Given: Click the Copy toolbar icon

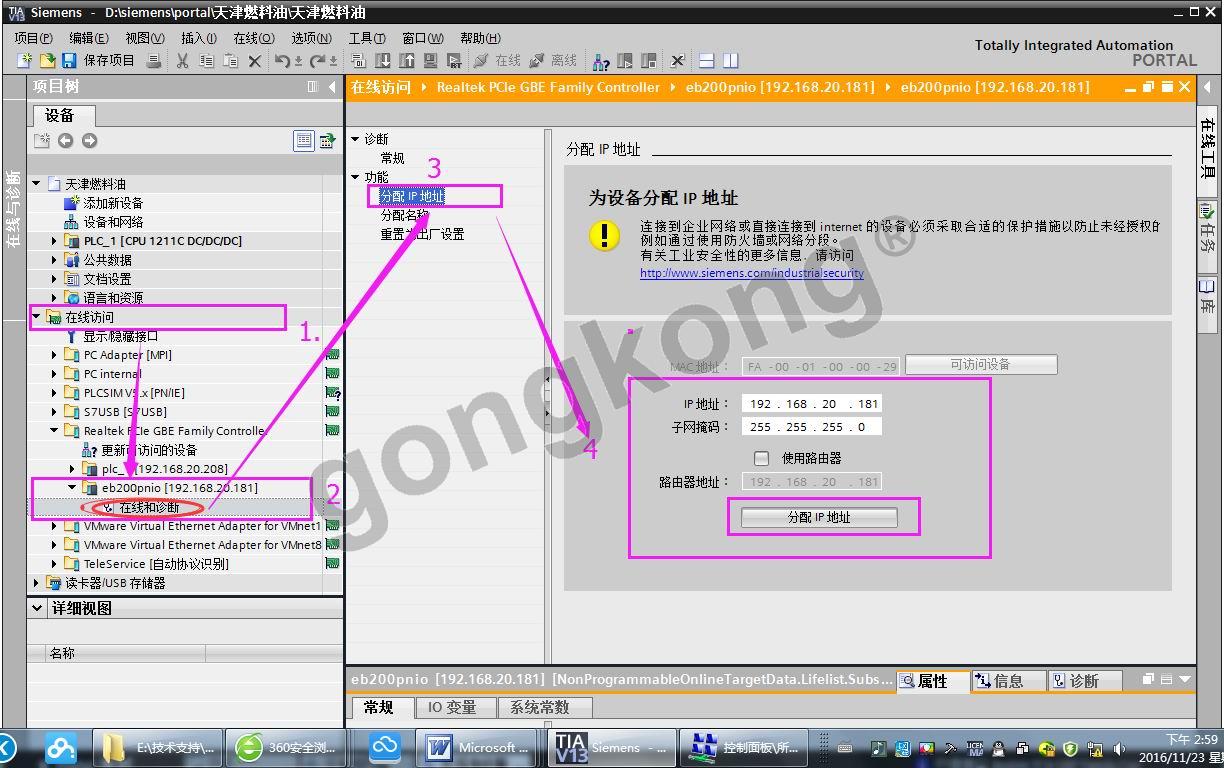Looking at the screenshot, I should (x=206, y=61).
